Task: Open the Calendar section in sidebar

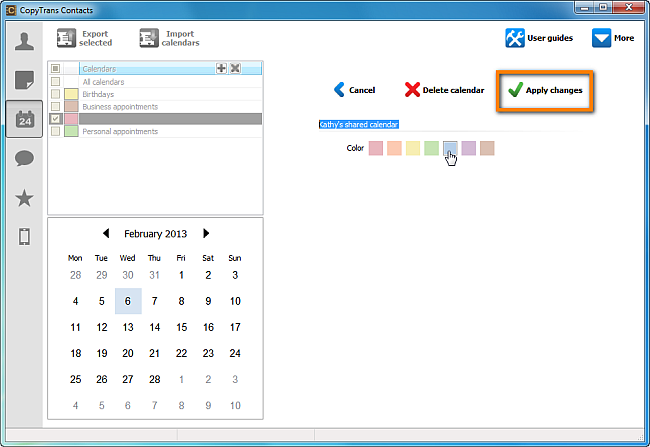Action: pos(24,119)
